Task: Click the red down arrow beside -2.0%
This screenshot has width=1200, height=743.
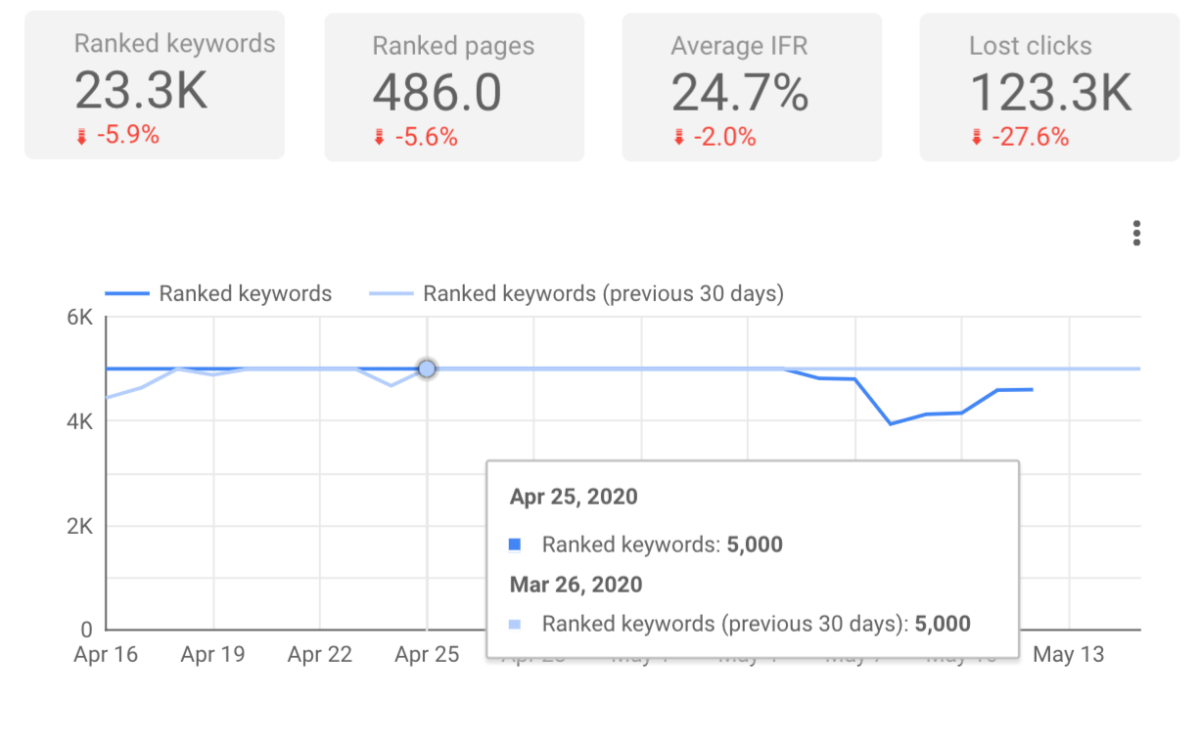Action: pyautogui.click(x=677, y=139)
